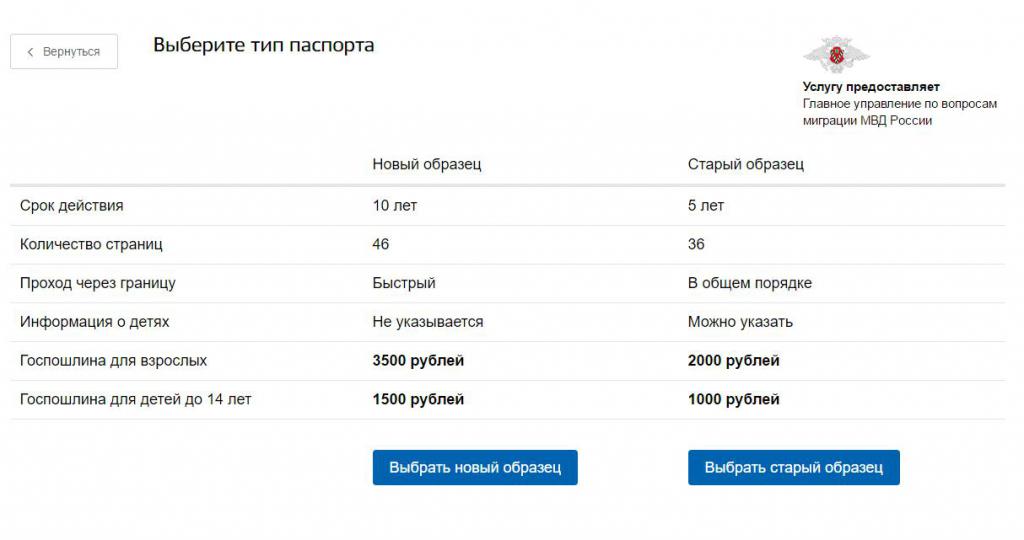Click the "2000 рублей" fee value
Screen dimensions: 1024x540
tap(733, 360)
